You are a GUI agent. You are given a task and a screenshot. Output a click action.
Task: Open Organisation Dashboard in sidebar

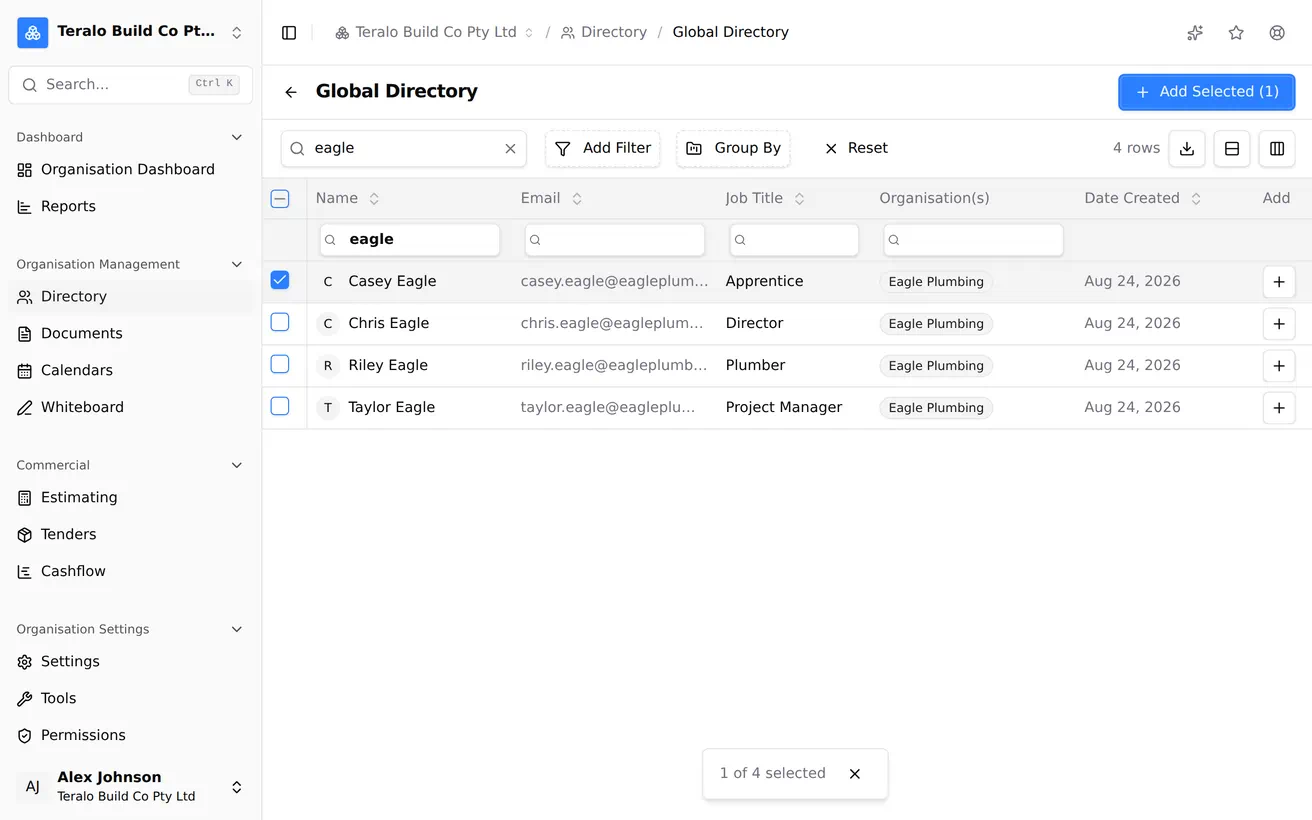pyautogui.click(x=131, y=170)
